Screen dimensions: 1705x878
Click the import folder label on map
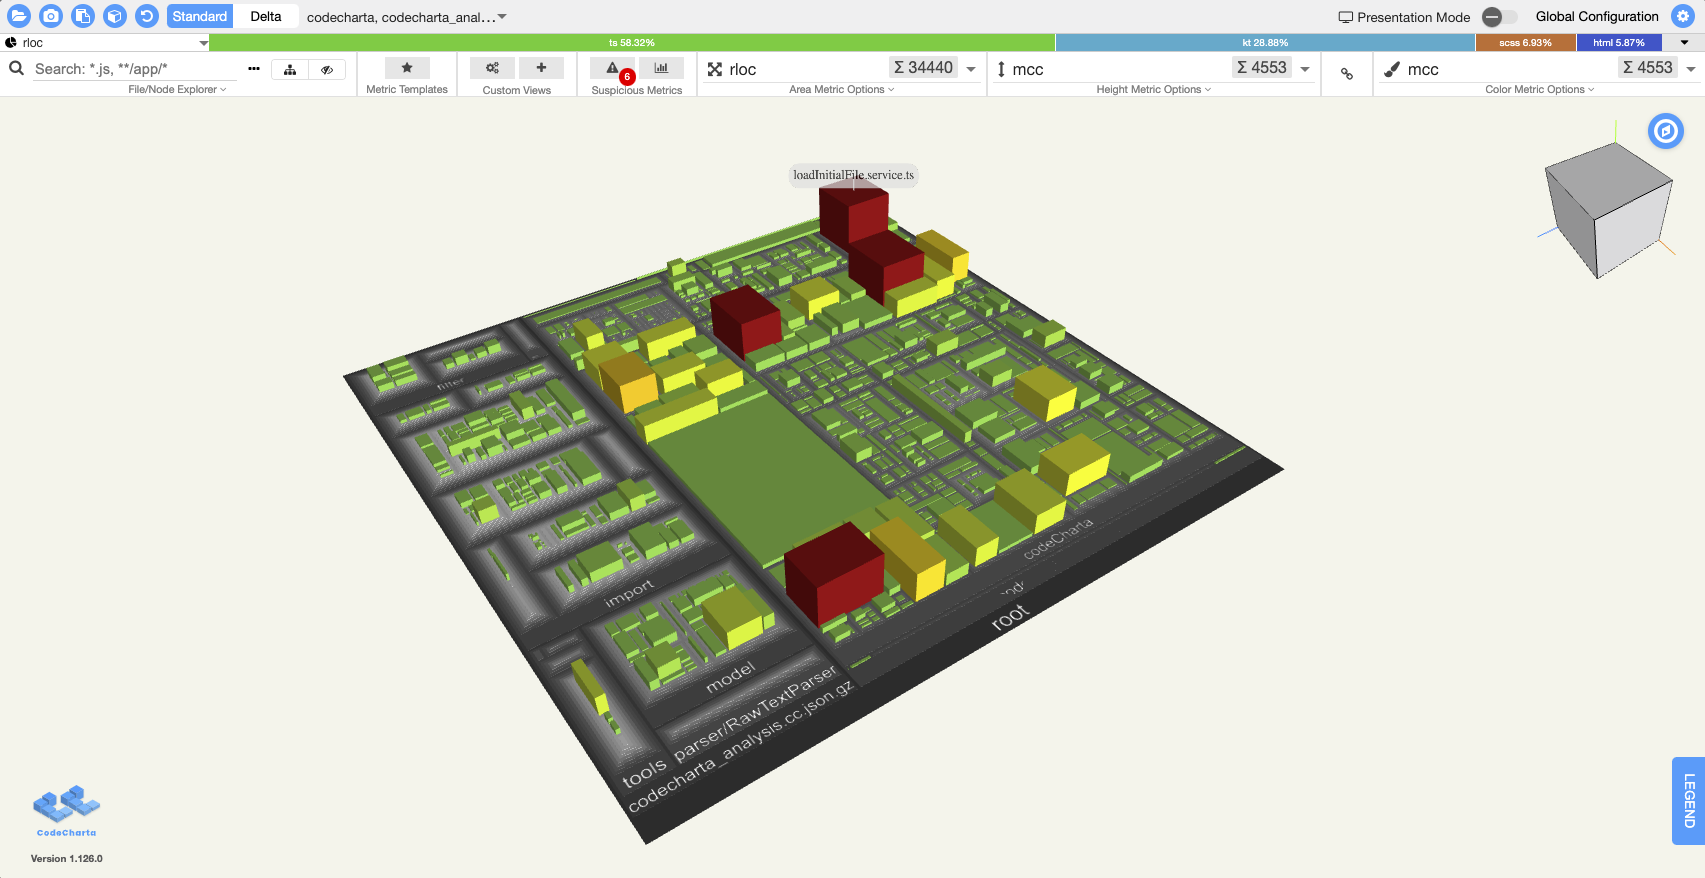[x=628, y=593]
